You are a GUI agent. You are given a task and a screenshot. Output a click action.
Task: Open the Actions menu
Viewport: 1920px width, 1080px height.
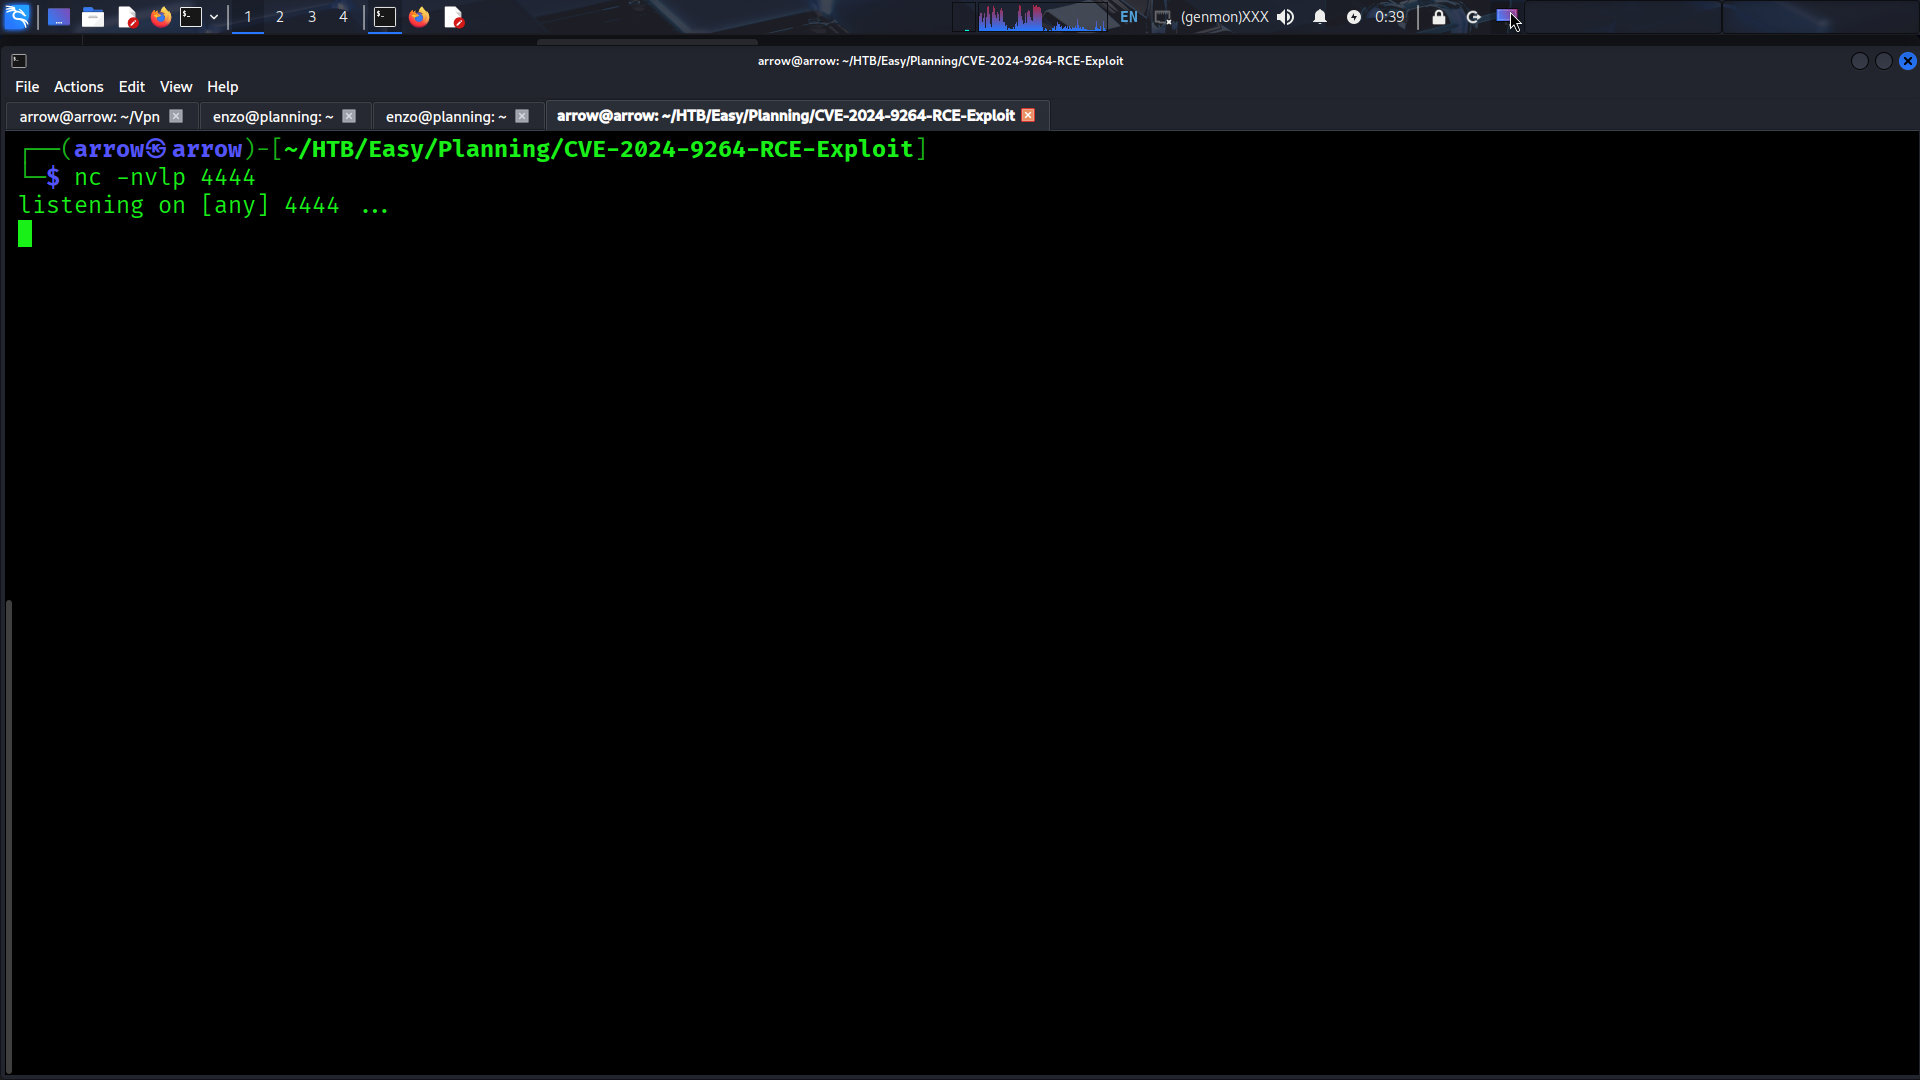point(78,87)
